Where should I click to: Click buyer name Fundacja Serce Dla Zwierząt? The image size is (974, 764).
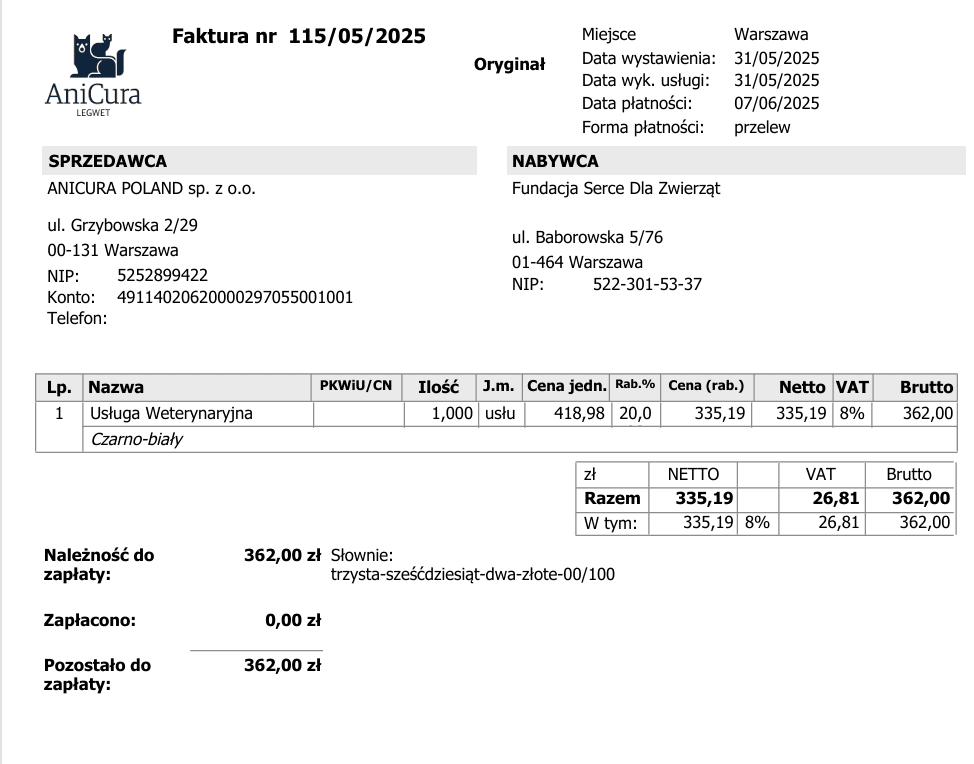point(615,188)
